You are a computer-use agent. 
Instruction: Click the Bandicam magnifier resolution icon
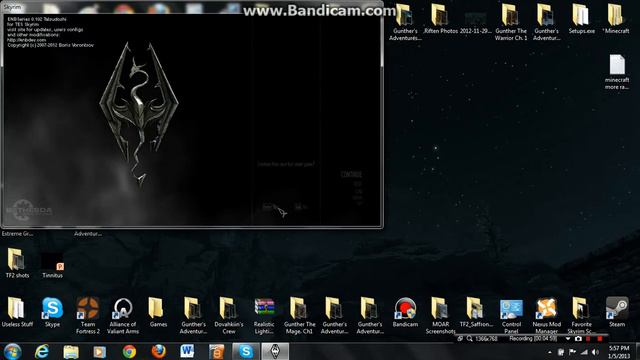click(x=470, y=339)
